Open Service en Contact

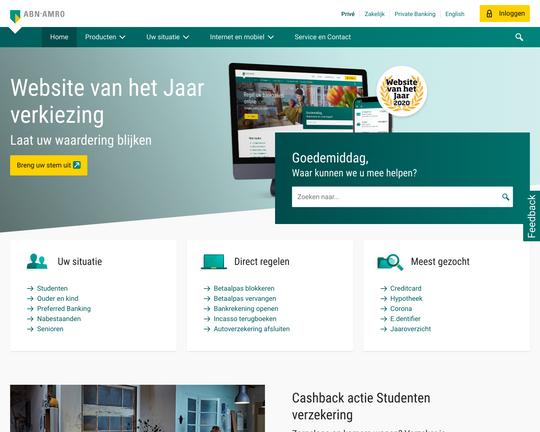pos(322,37)
